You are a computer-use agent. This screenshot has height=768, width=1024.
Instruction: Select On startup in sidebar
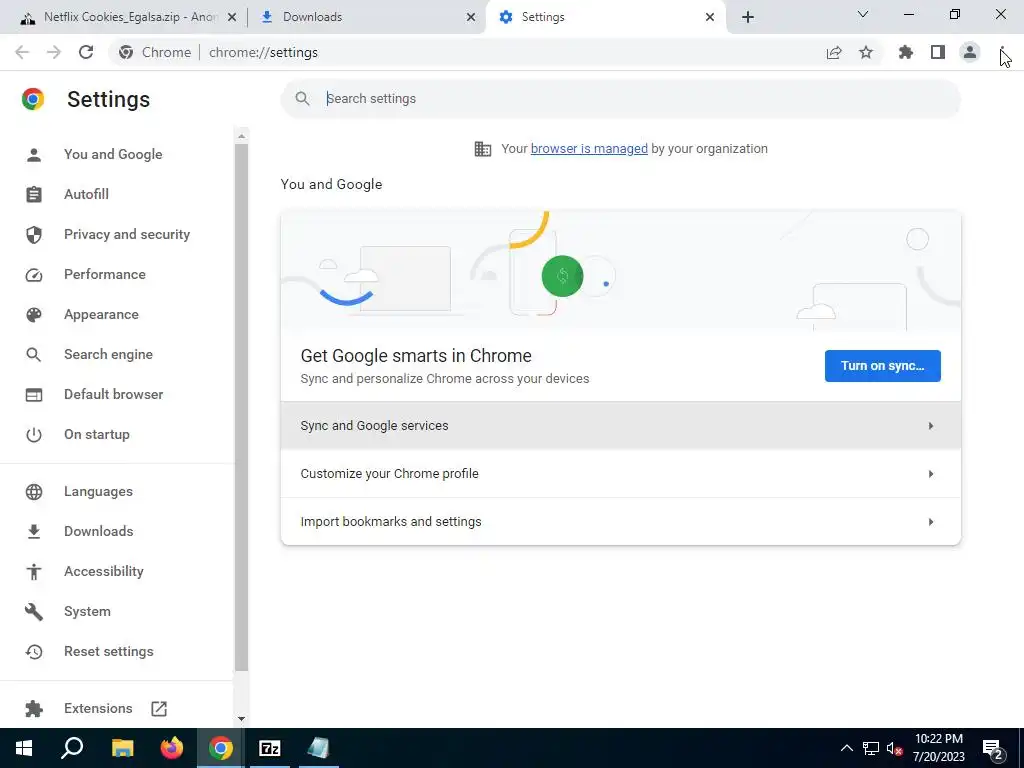coord(97,434)
